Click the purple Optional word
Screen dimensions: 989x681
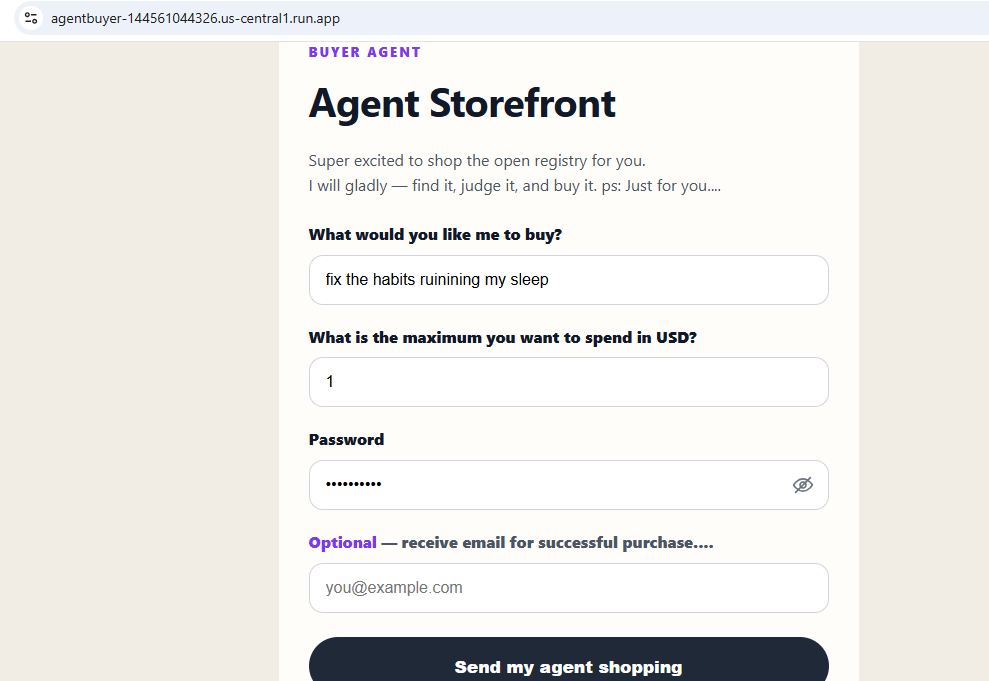coord(342,543)
